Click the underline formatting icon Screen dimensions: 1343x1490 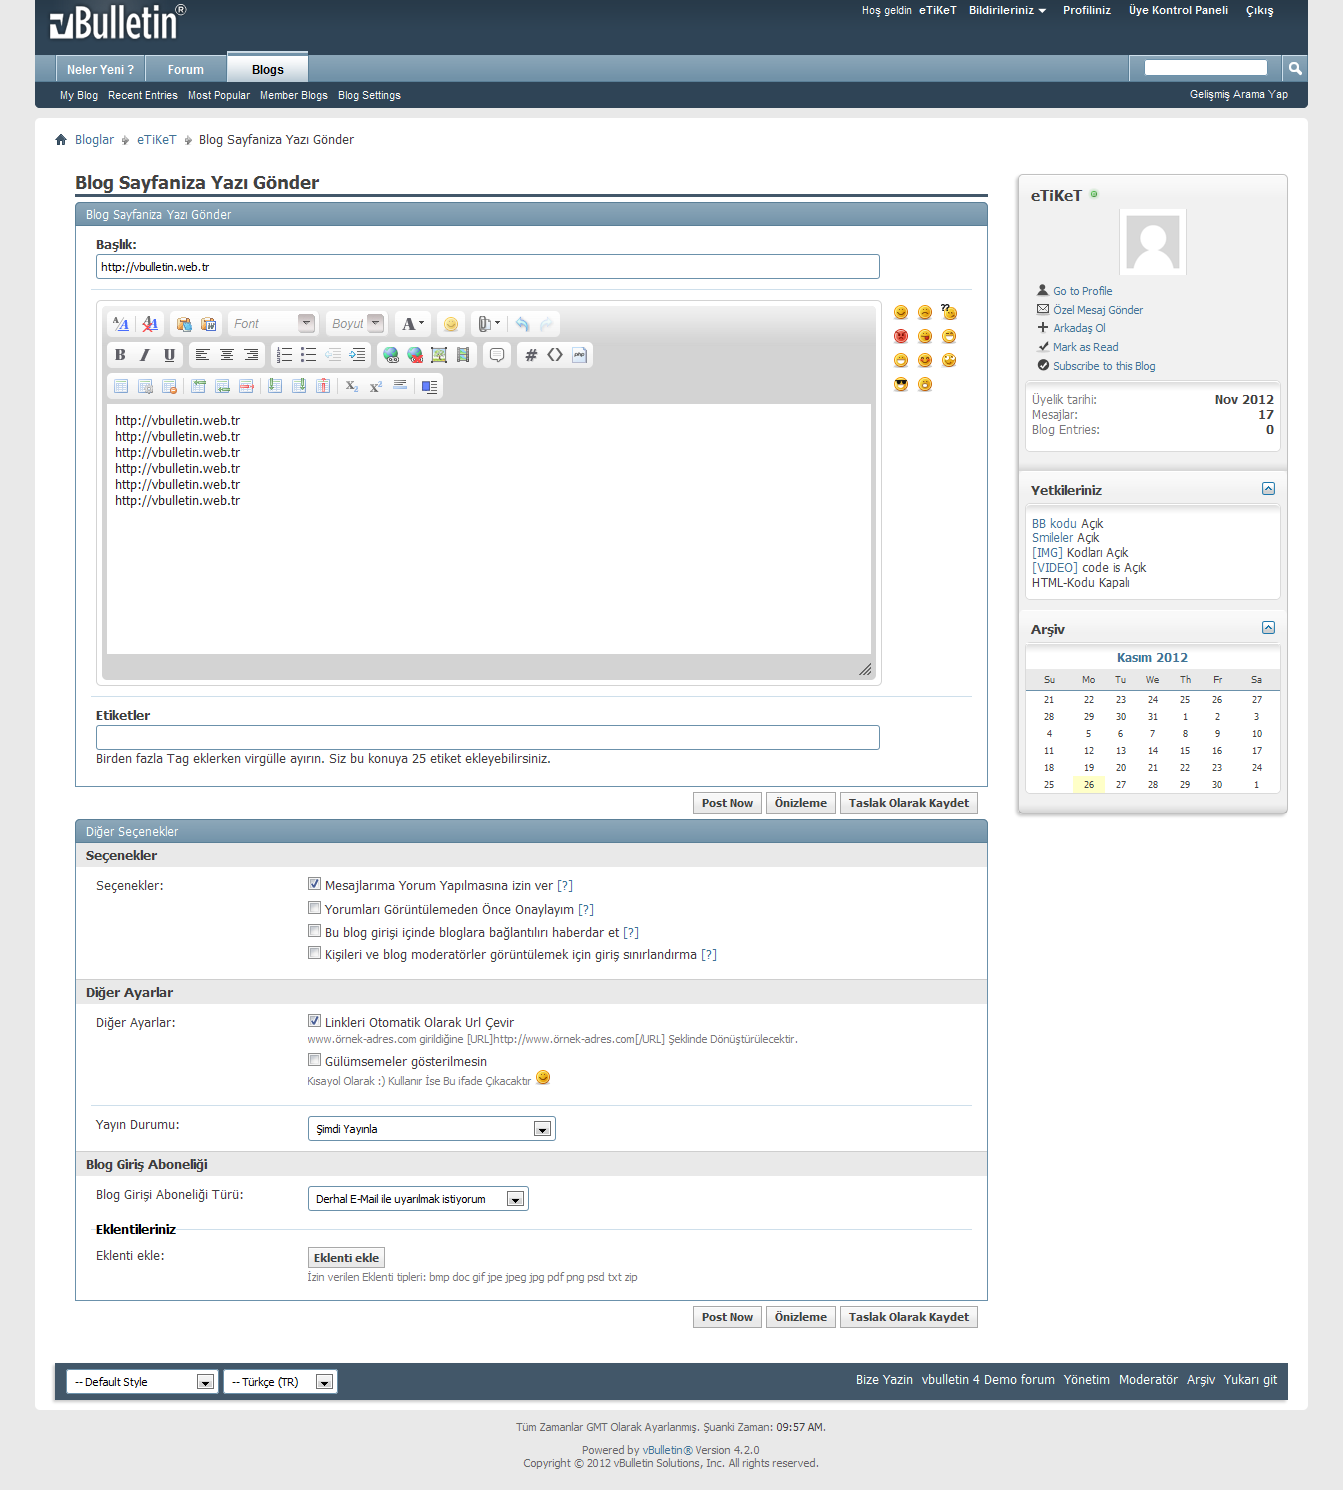coord(169,355)
